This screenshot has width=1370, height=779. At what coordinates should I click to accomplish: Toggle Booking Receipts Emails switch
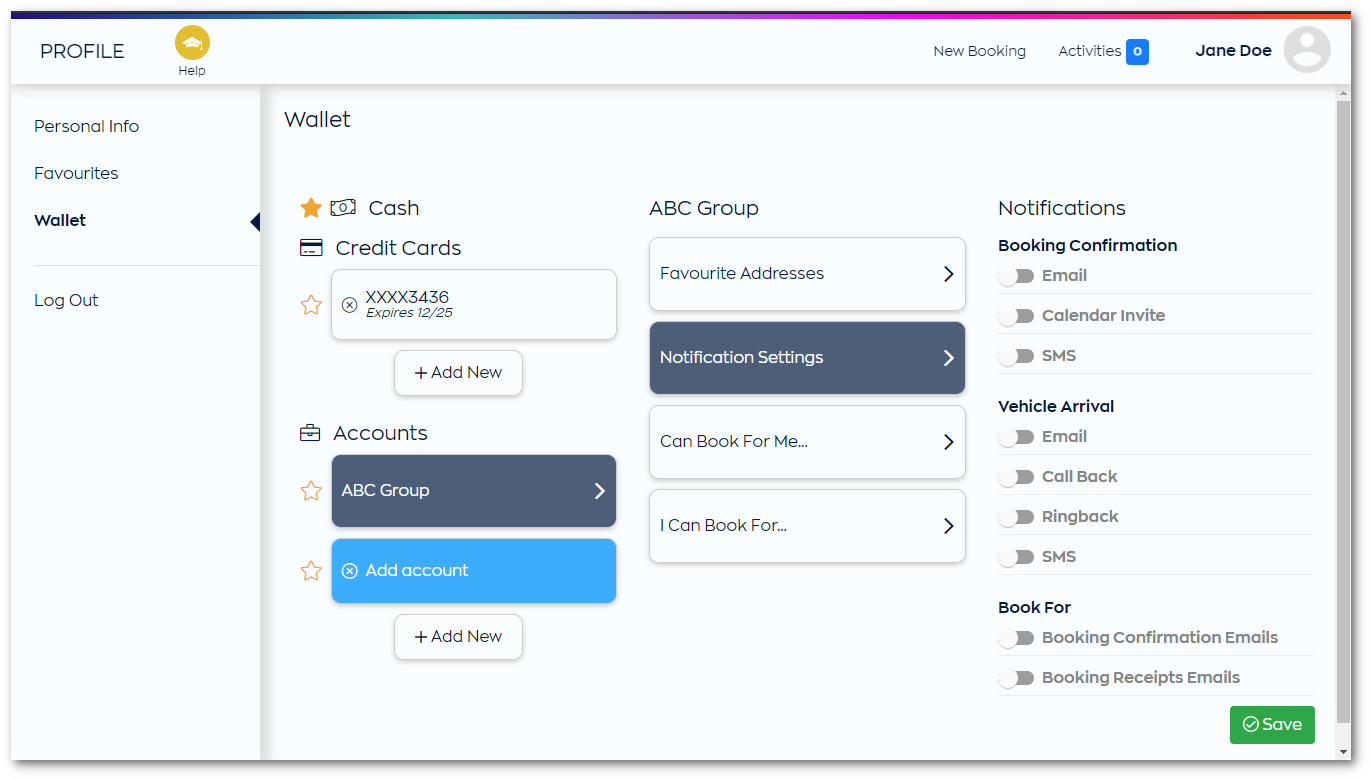(1016, 678)
